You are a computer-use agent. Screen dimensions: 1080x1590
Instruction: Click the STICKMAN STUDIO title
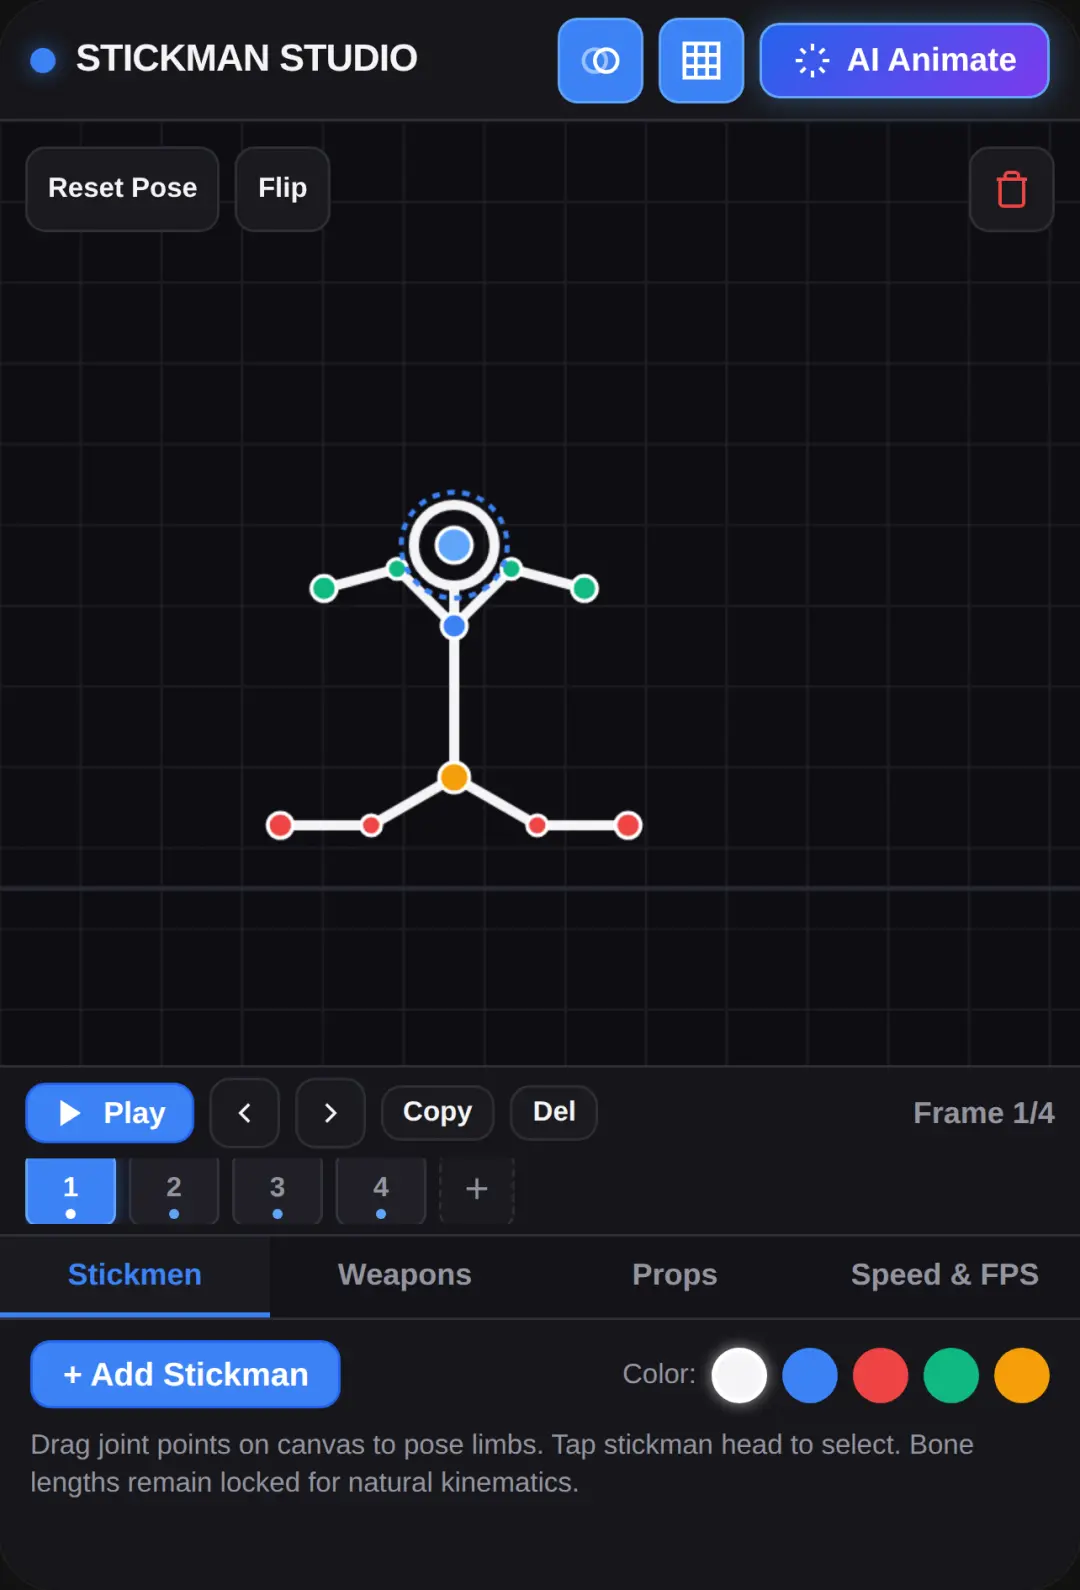coord(247,59)
